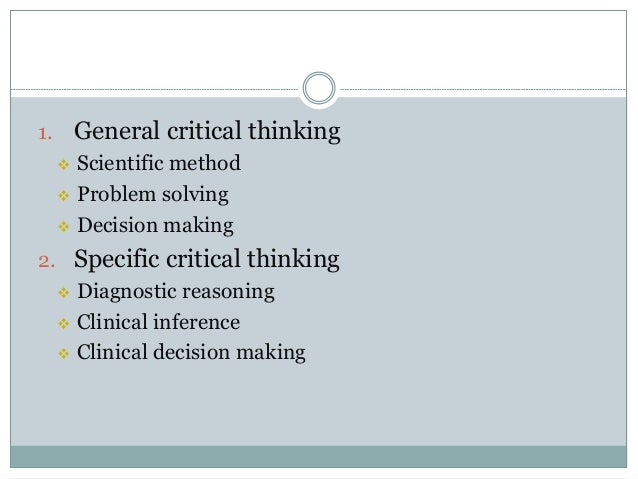
Task: Click the heading General critical thinking
Action: (x=207, y=131)
